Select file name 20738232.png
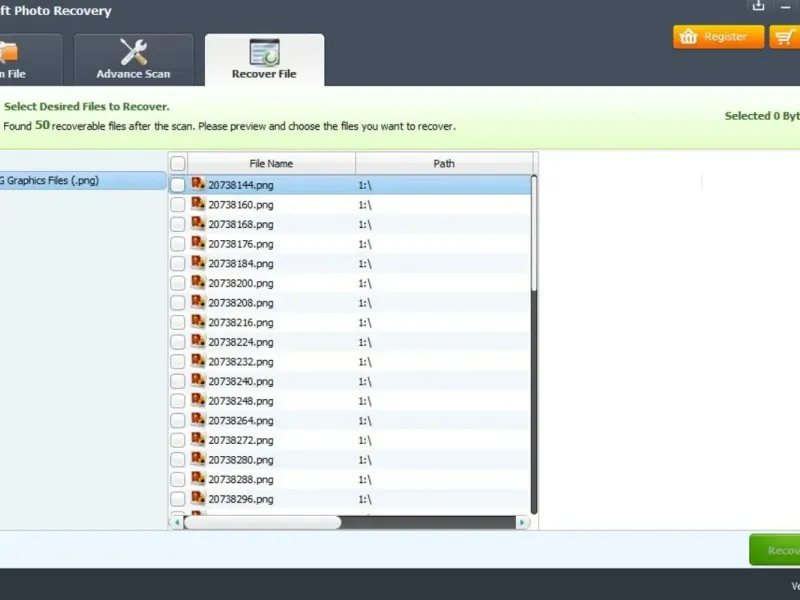Viewport: 800px width, 600px height. click(241, 362)
